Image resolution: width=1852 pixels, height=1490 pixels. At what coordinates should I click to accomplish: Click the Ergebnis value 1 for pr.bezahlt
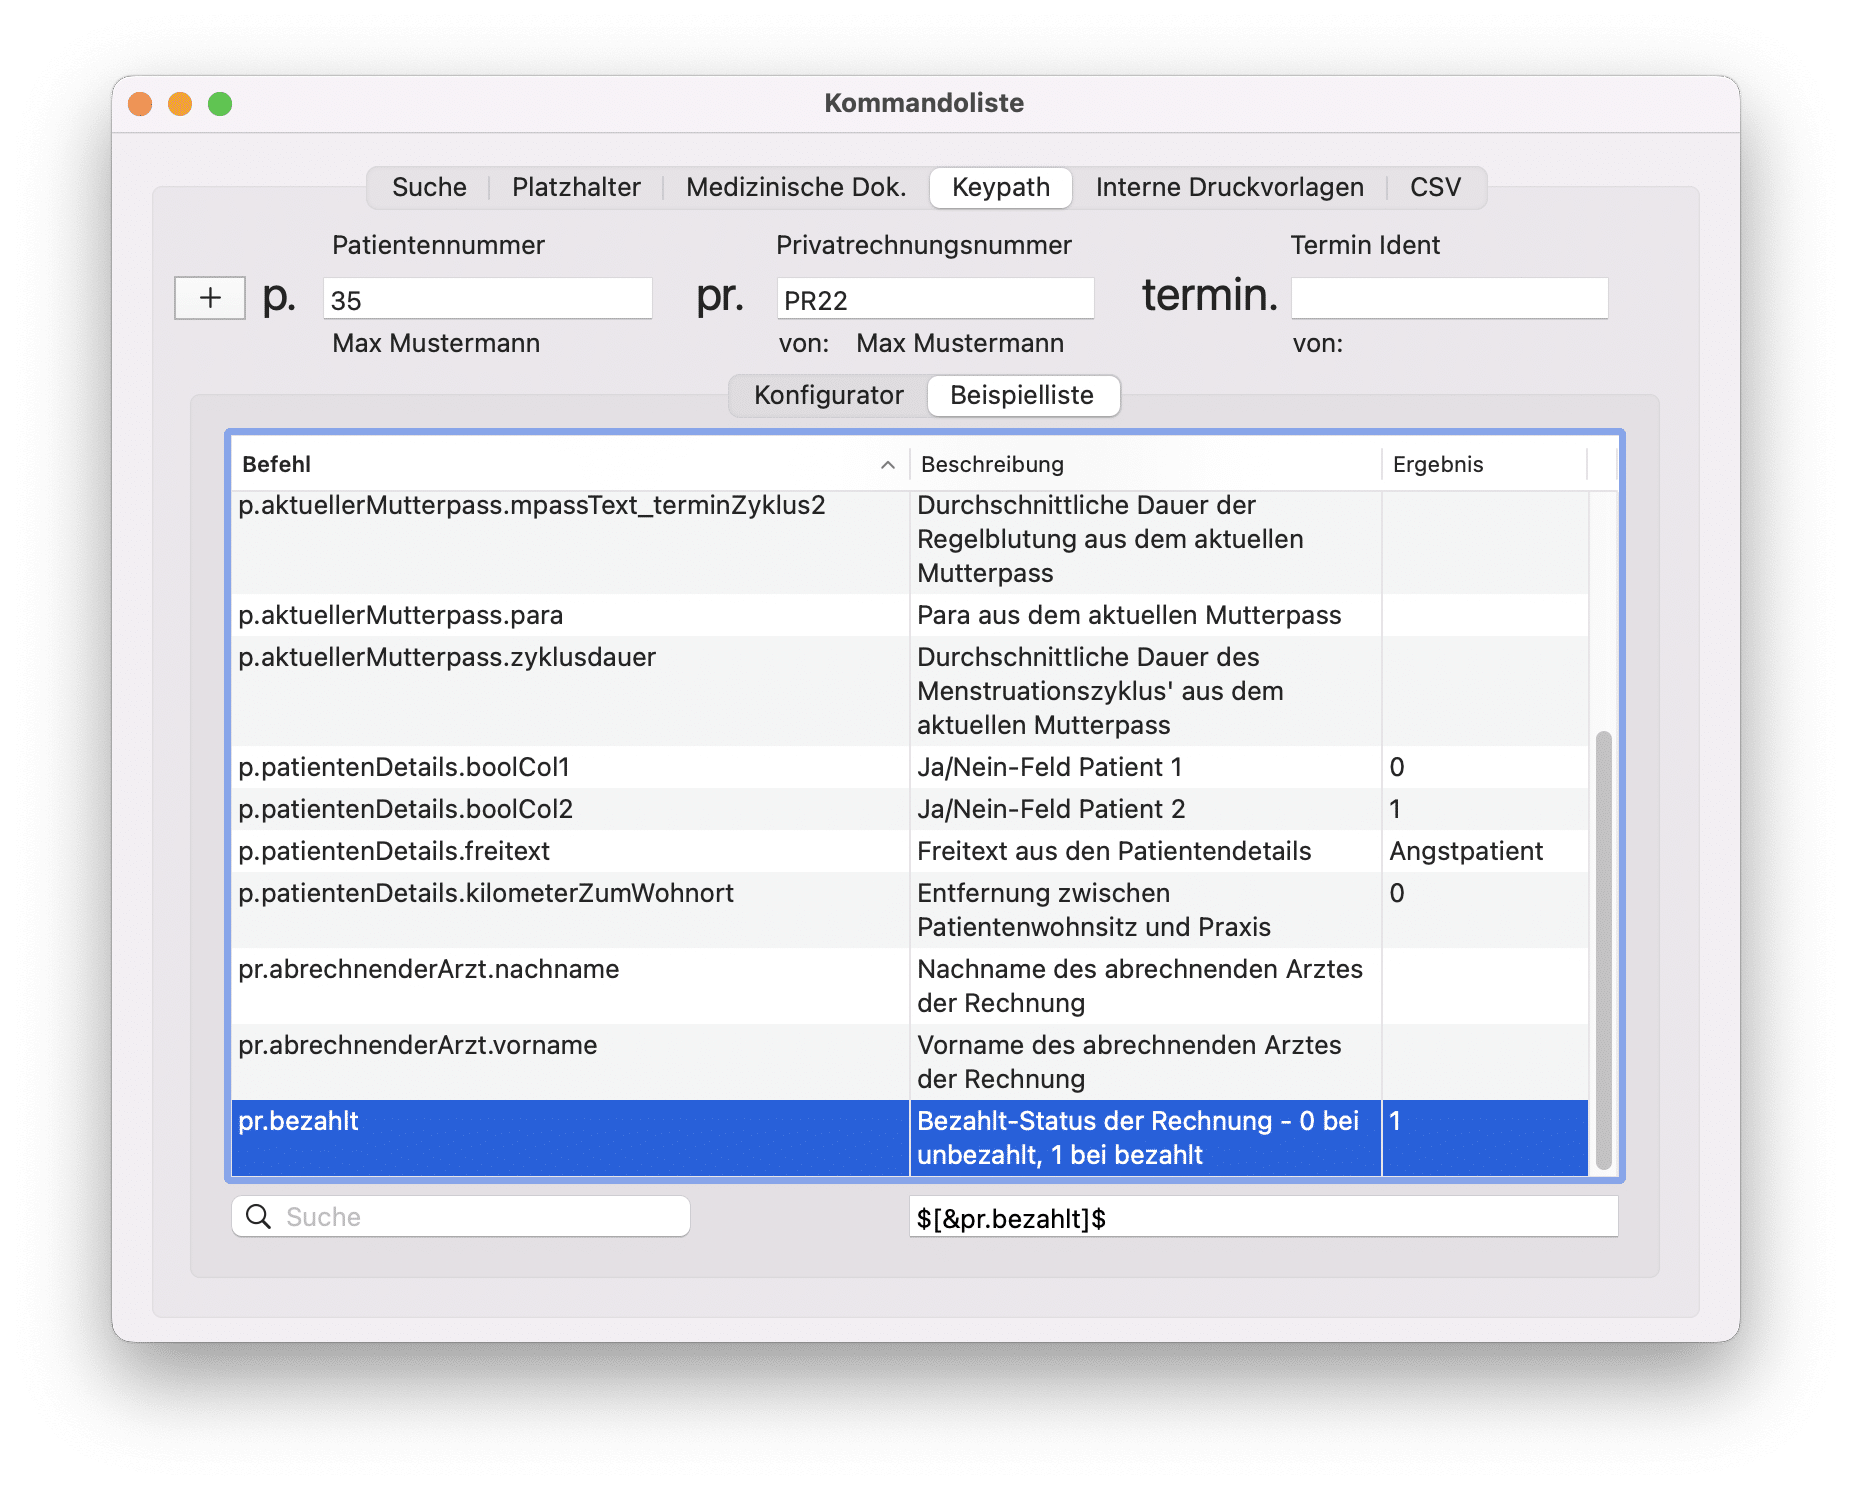(1395, 1121)
